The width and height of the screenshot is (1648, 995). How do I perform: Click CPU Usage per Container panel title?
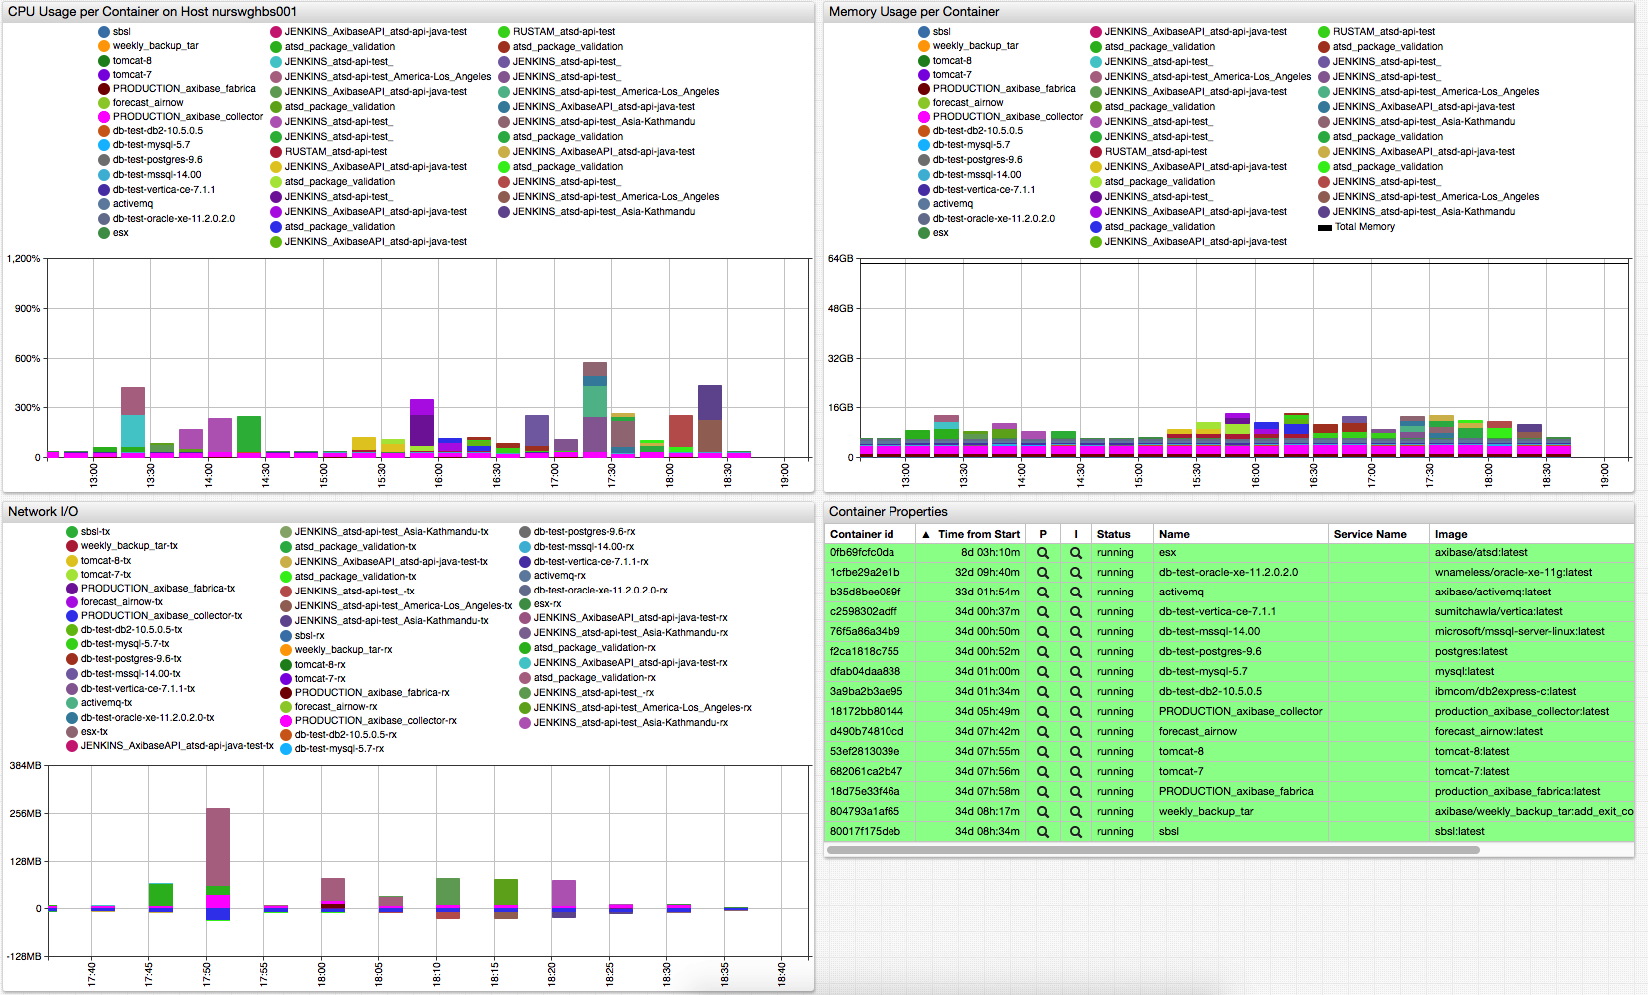[152, 11]
